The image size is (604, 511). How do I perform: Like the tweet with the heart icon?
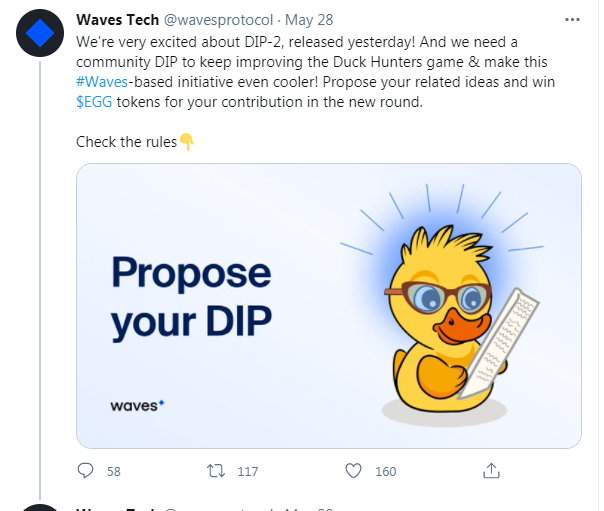point(352,471)
